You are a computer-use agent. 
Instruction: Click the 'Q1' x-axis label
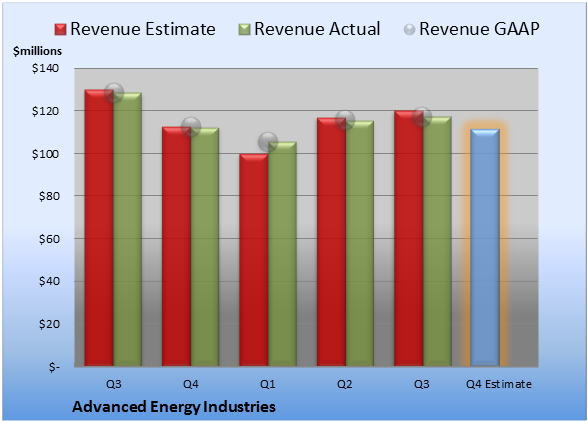pyautogui.click(x=268, y=384)
